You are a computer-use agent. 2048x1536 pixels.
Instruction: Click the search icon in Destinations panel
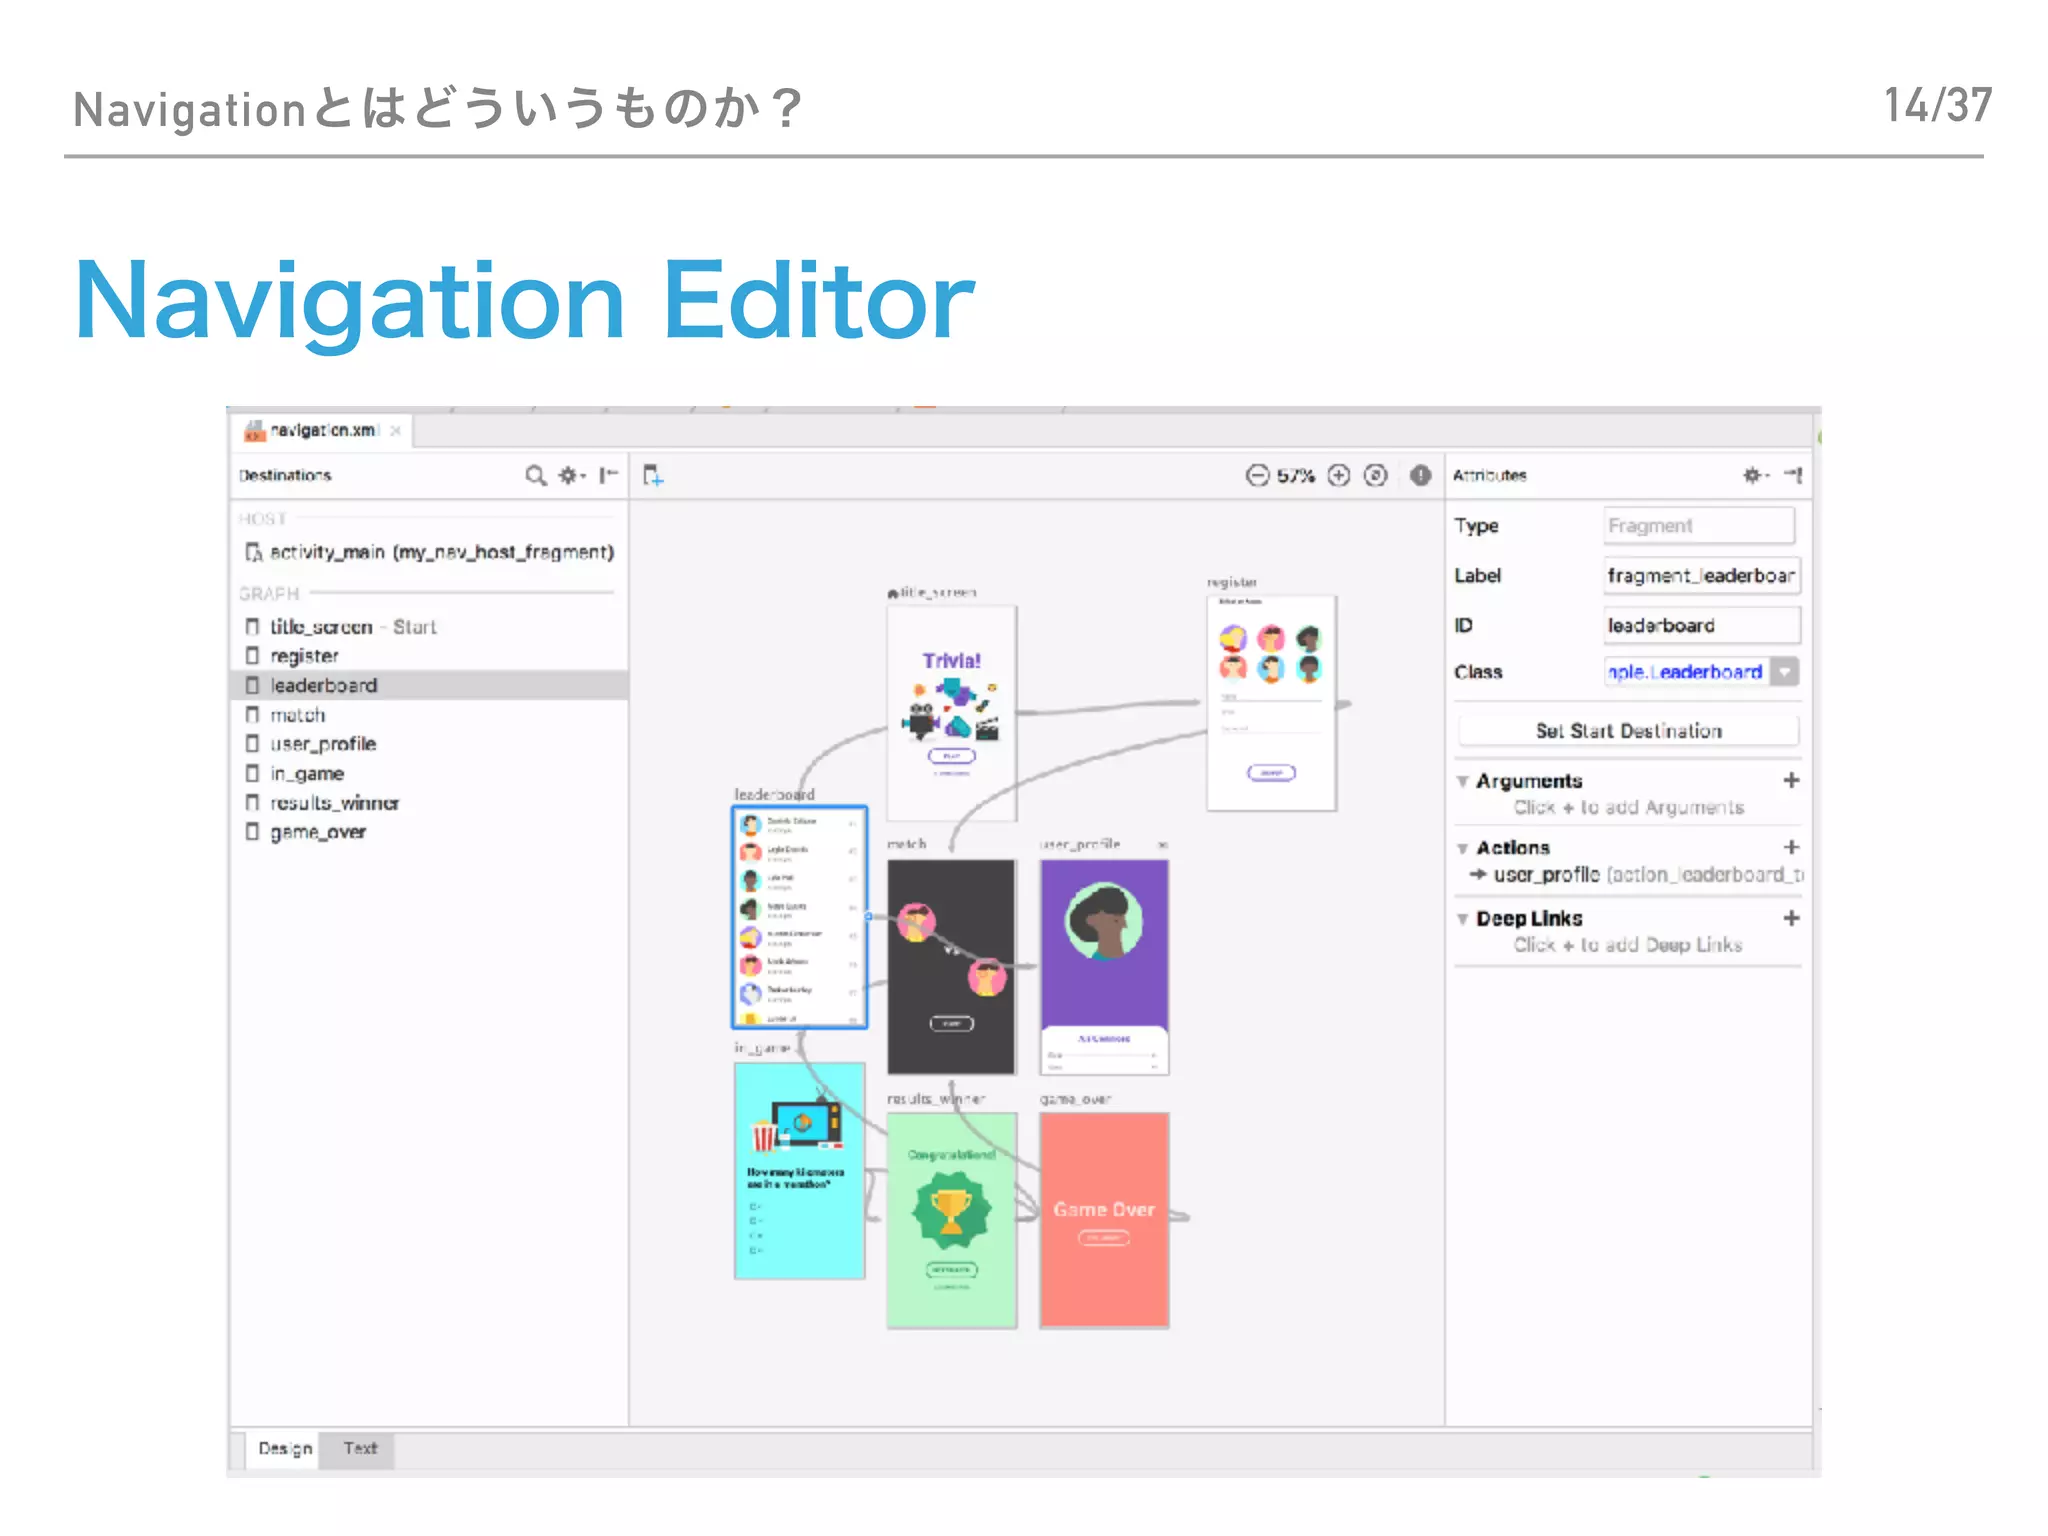pos(536,475)
